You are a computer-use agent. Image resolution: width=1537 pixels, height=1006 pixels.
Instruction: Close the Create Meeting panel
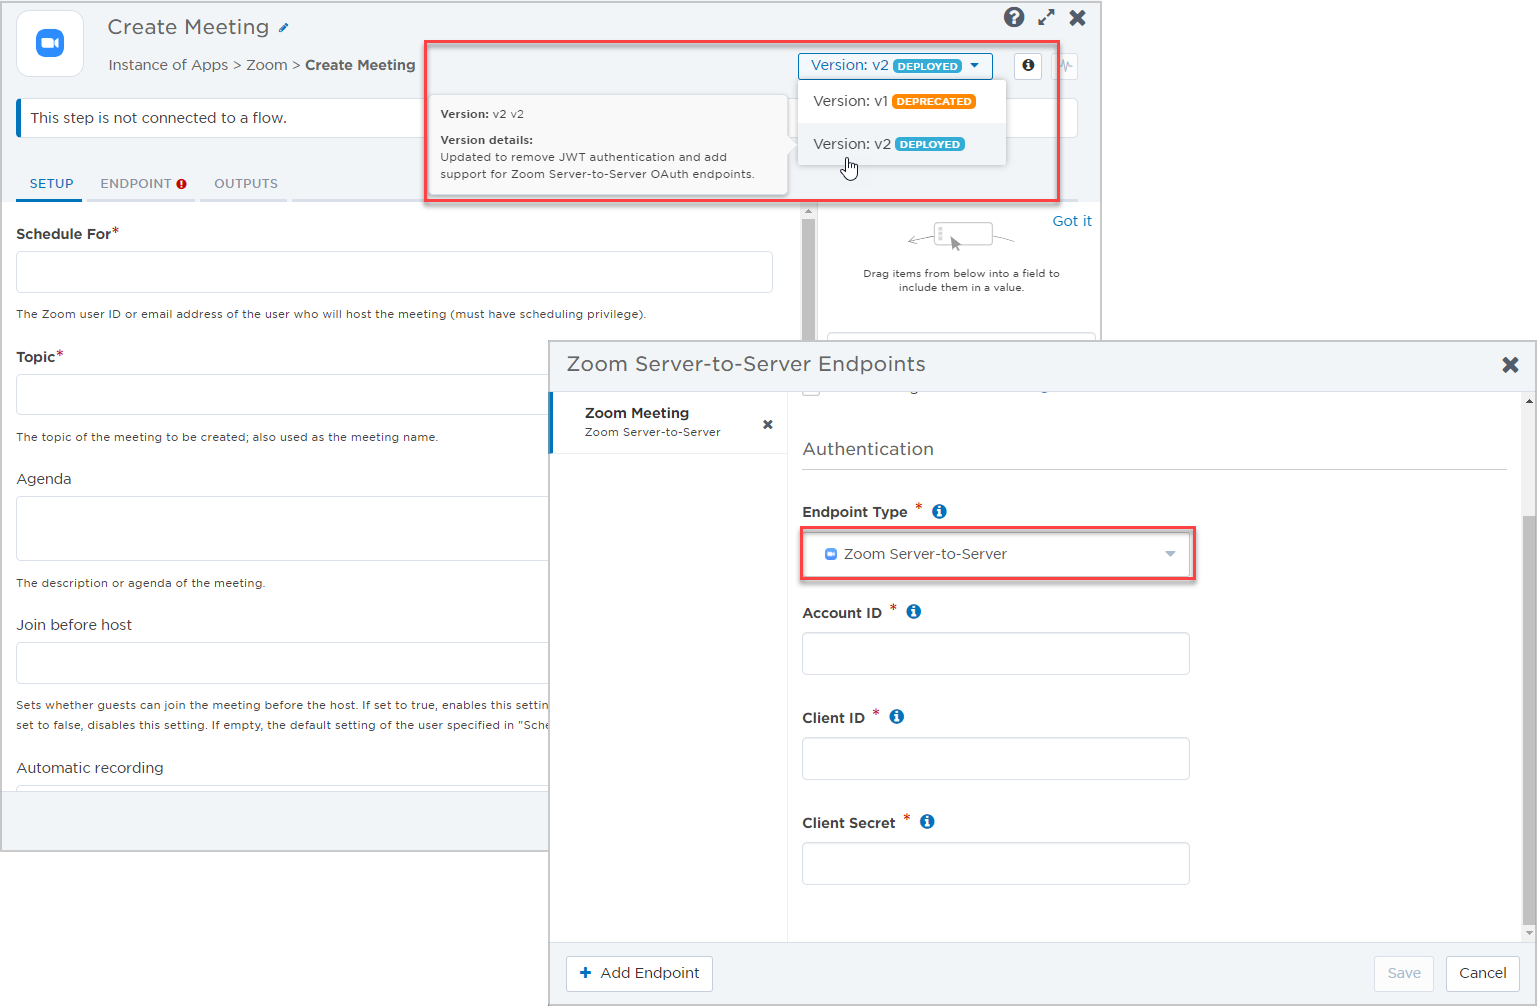1078,17
